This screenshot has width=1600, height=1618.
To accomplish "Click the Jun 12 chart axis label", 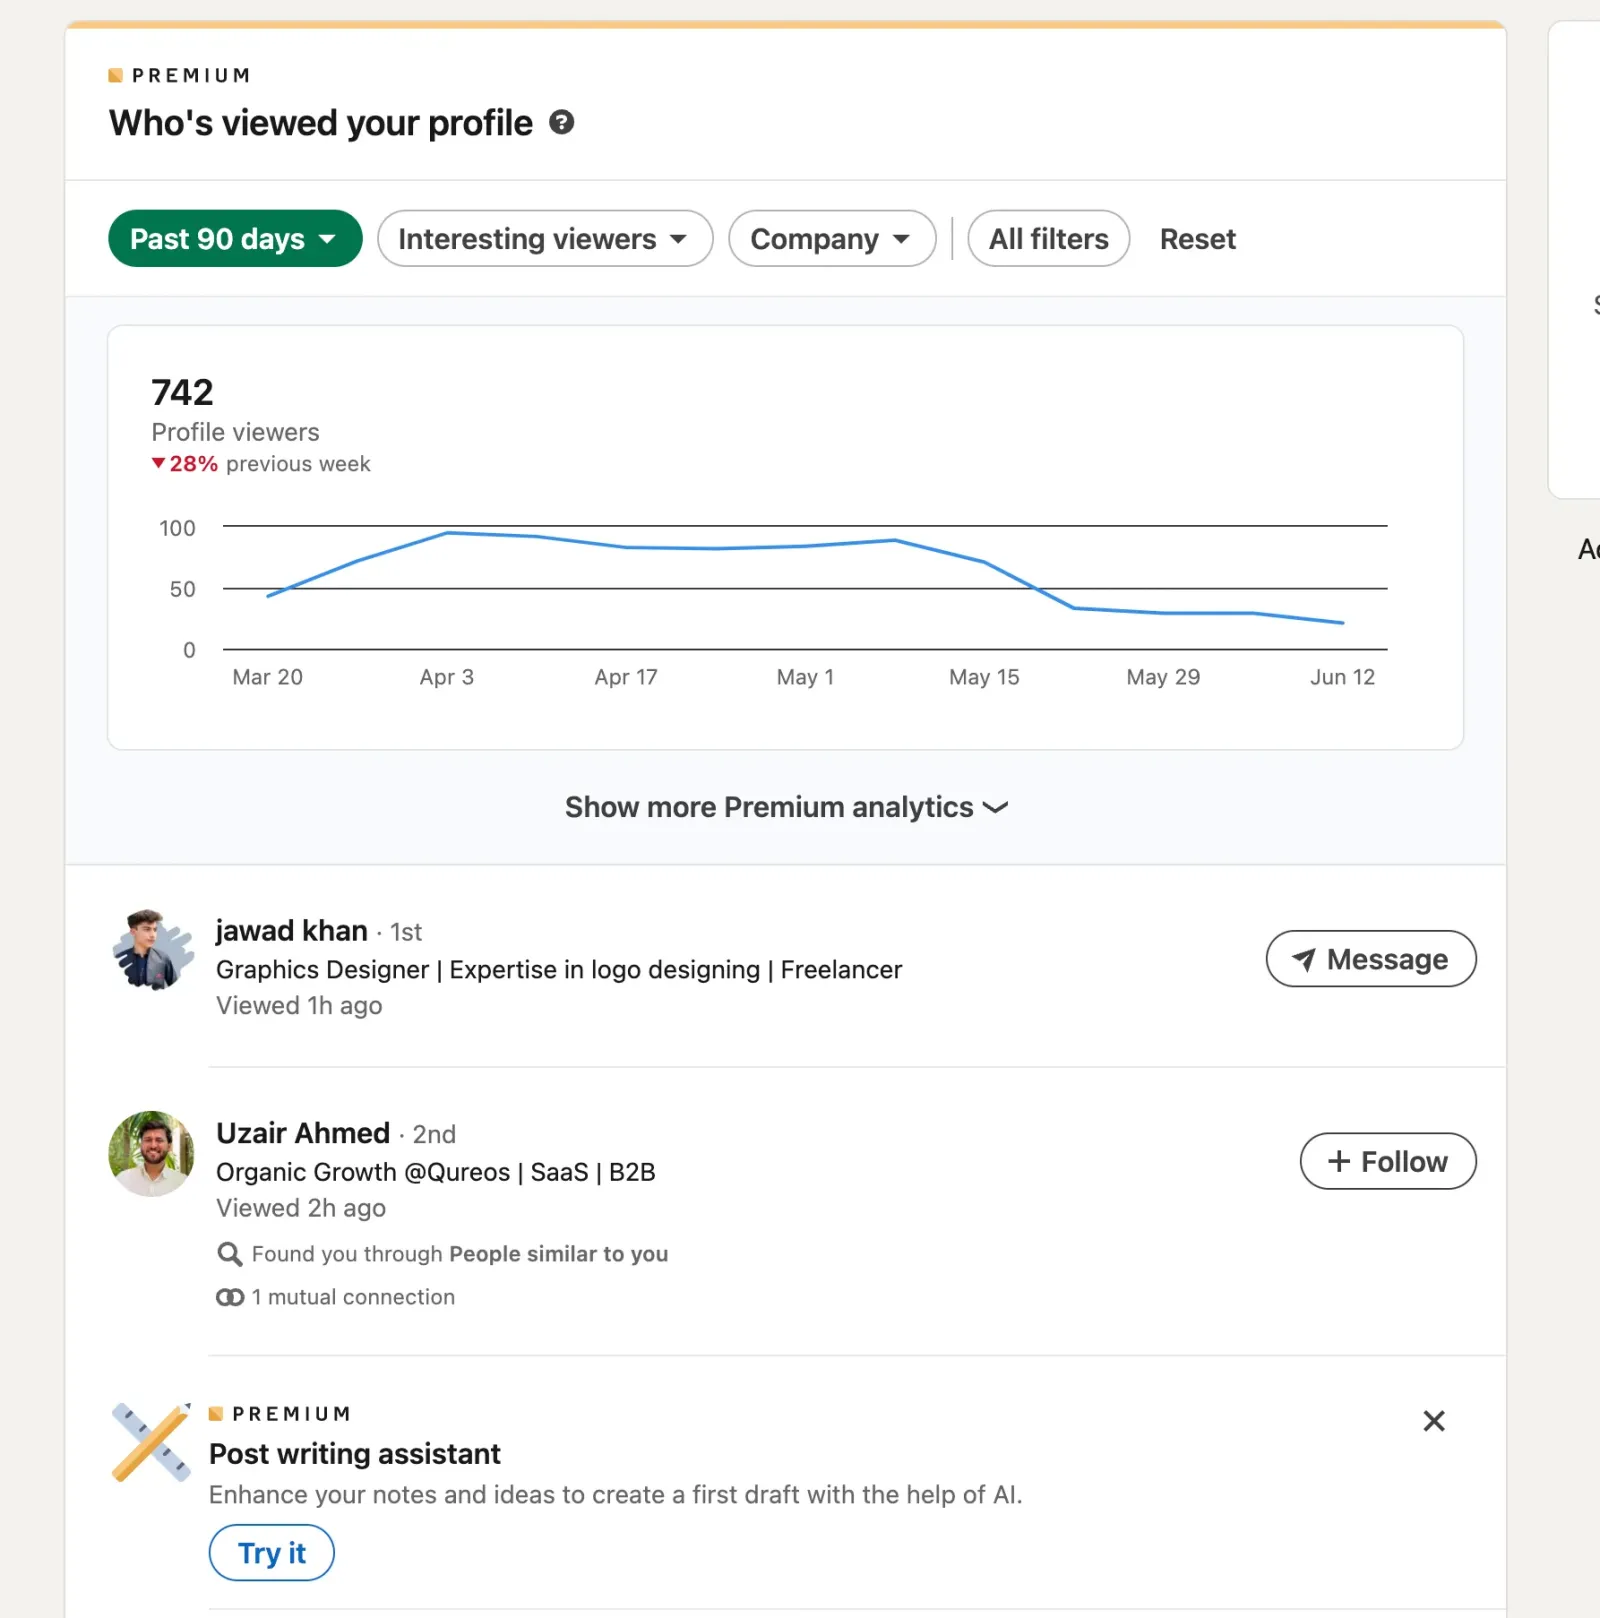I will [x=1342, y=677].
